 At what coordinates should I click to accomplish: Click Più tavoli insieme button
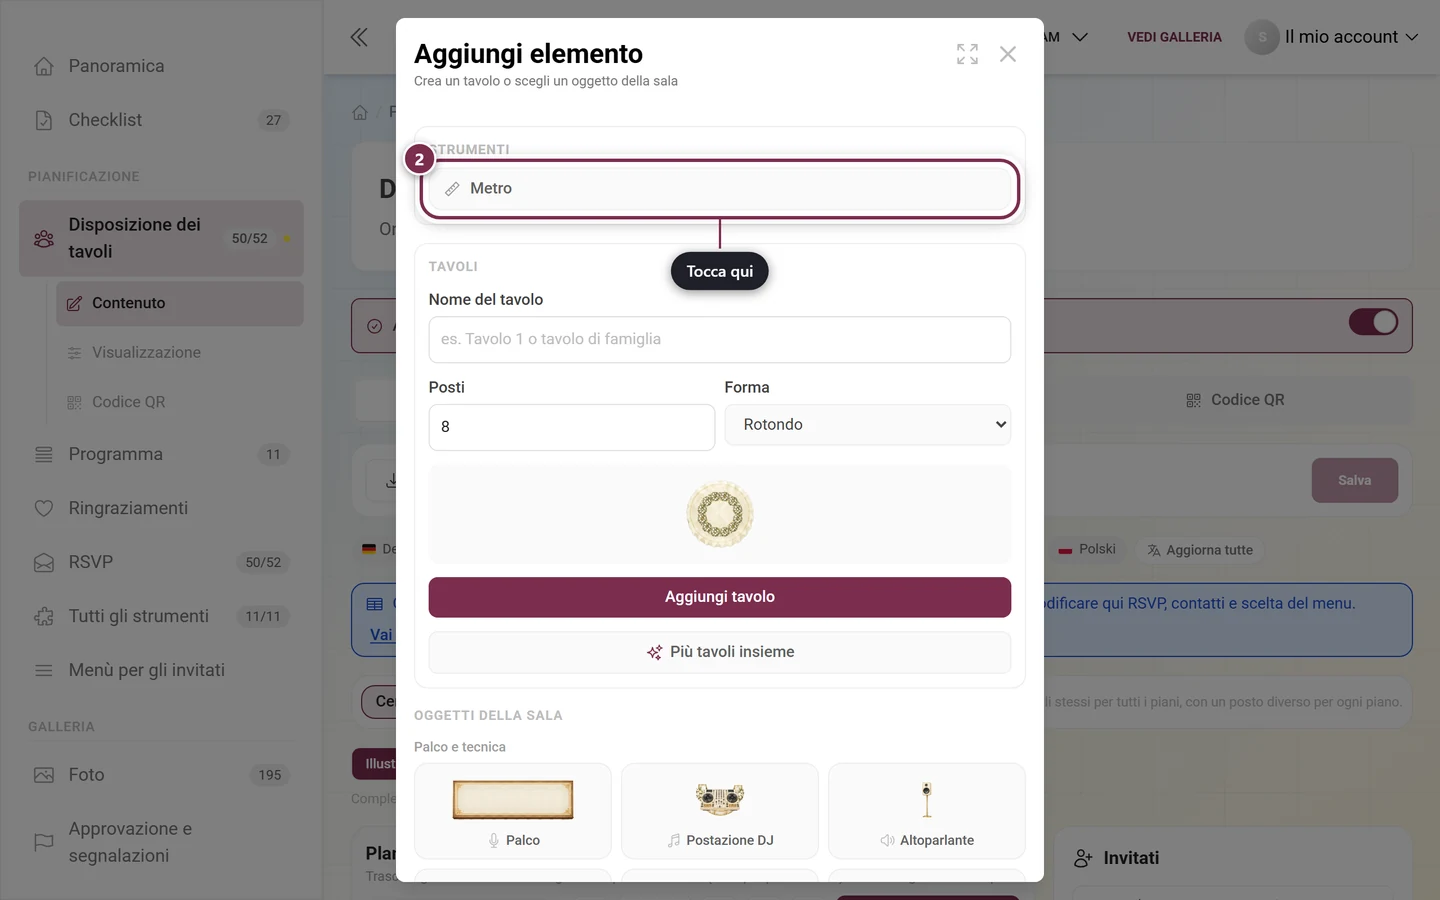pyautogui.click(x=719, y=652)
